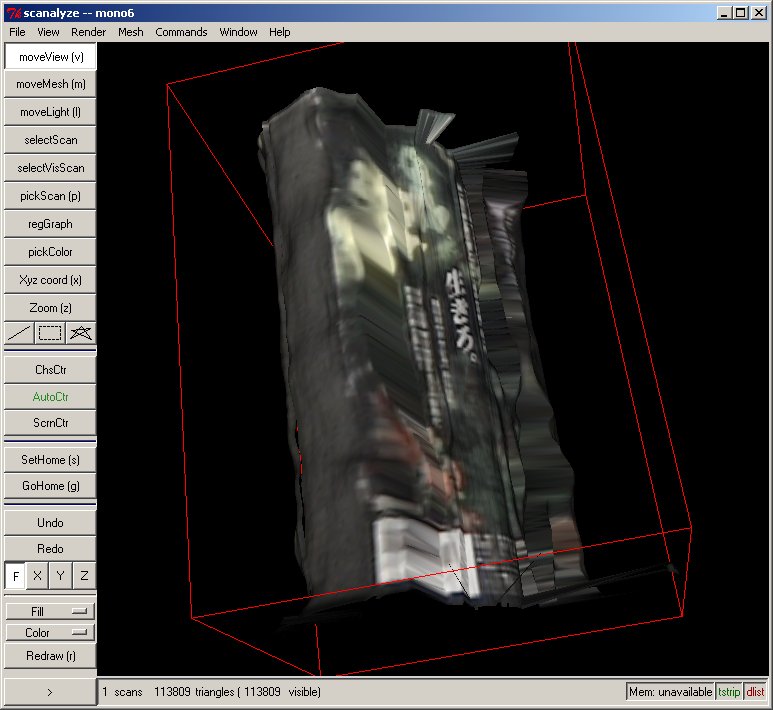Activate the pickColor tool
The width and height of the screenshot is (773, 710).
click(50, 252)
